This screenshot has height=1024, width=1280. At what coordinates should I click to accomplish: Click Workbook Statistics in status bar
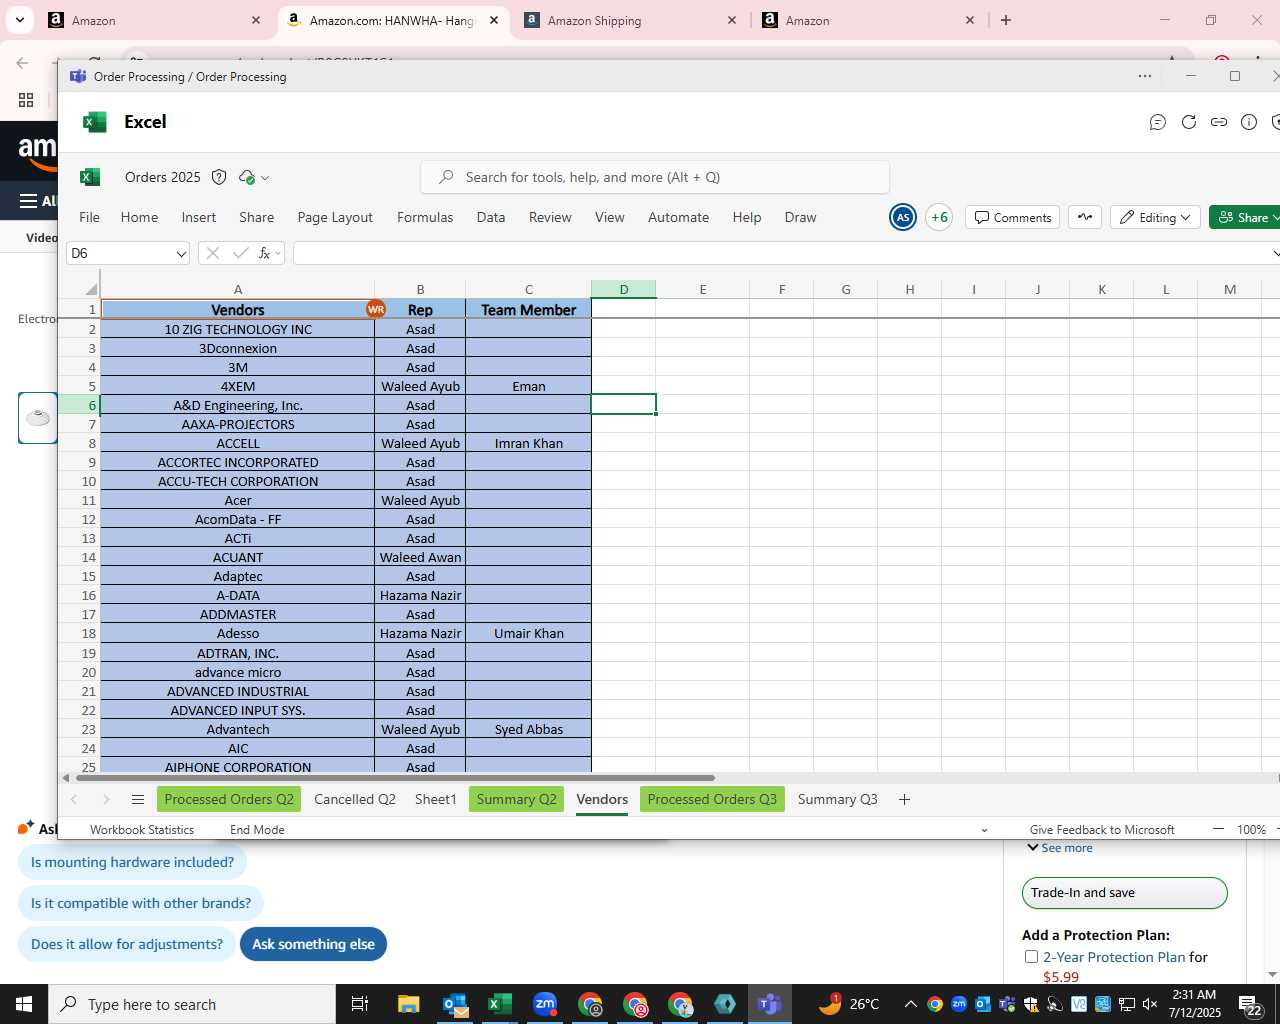click(142, 829)
